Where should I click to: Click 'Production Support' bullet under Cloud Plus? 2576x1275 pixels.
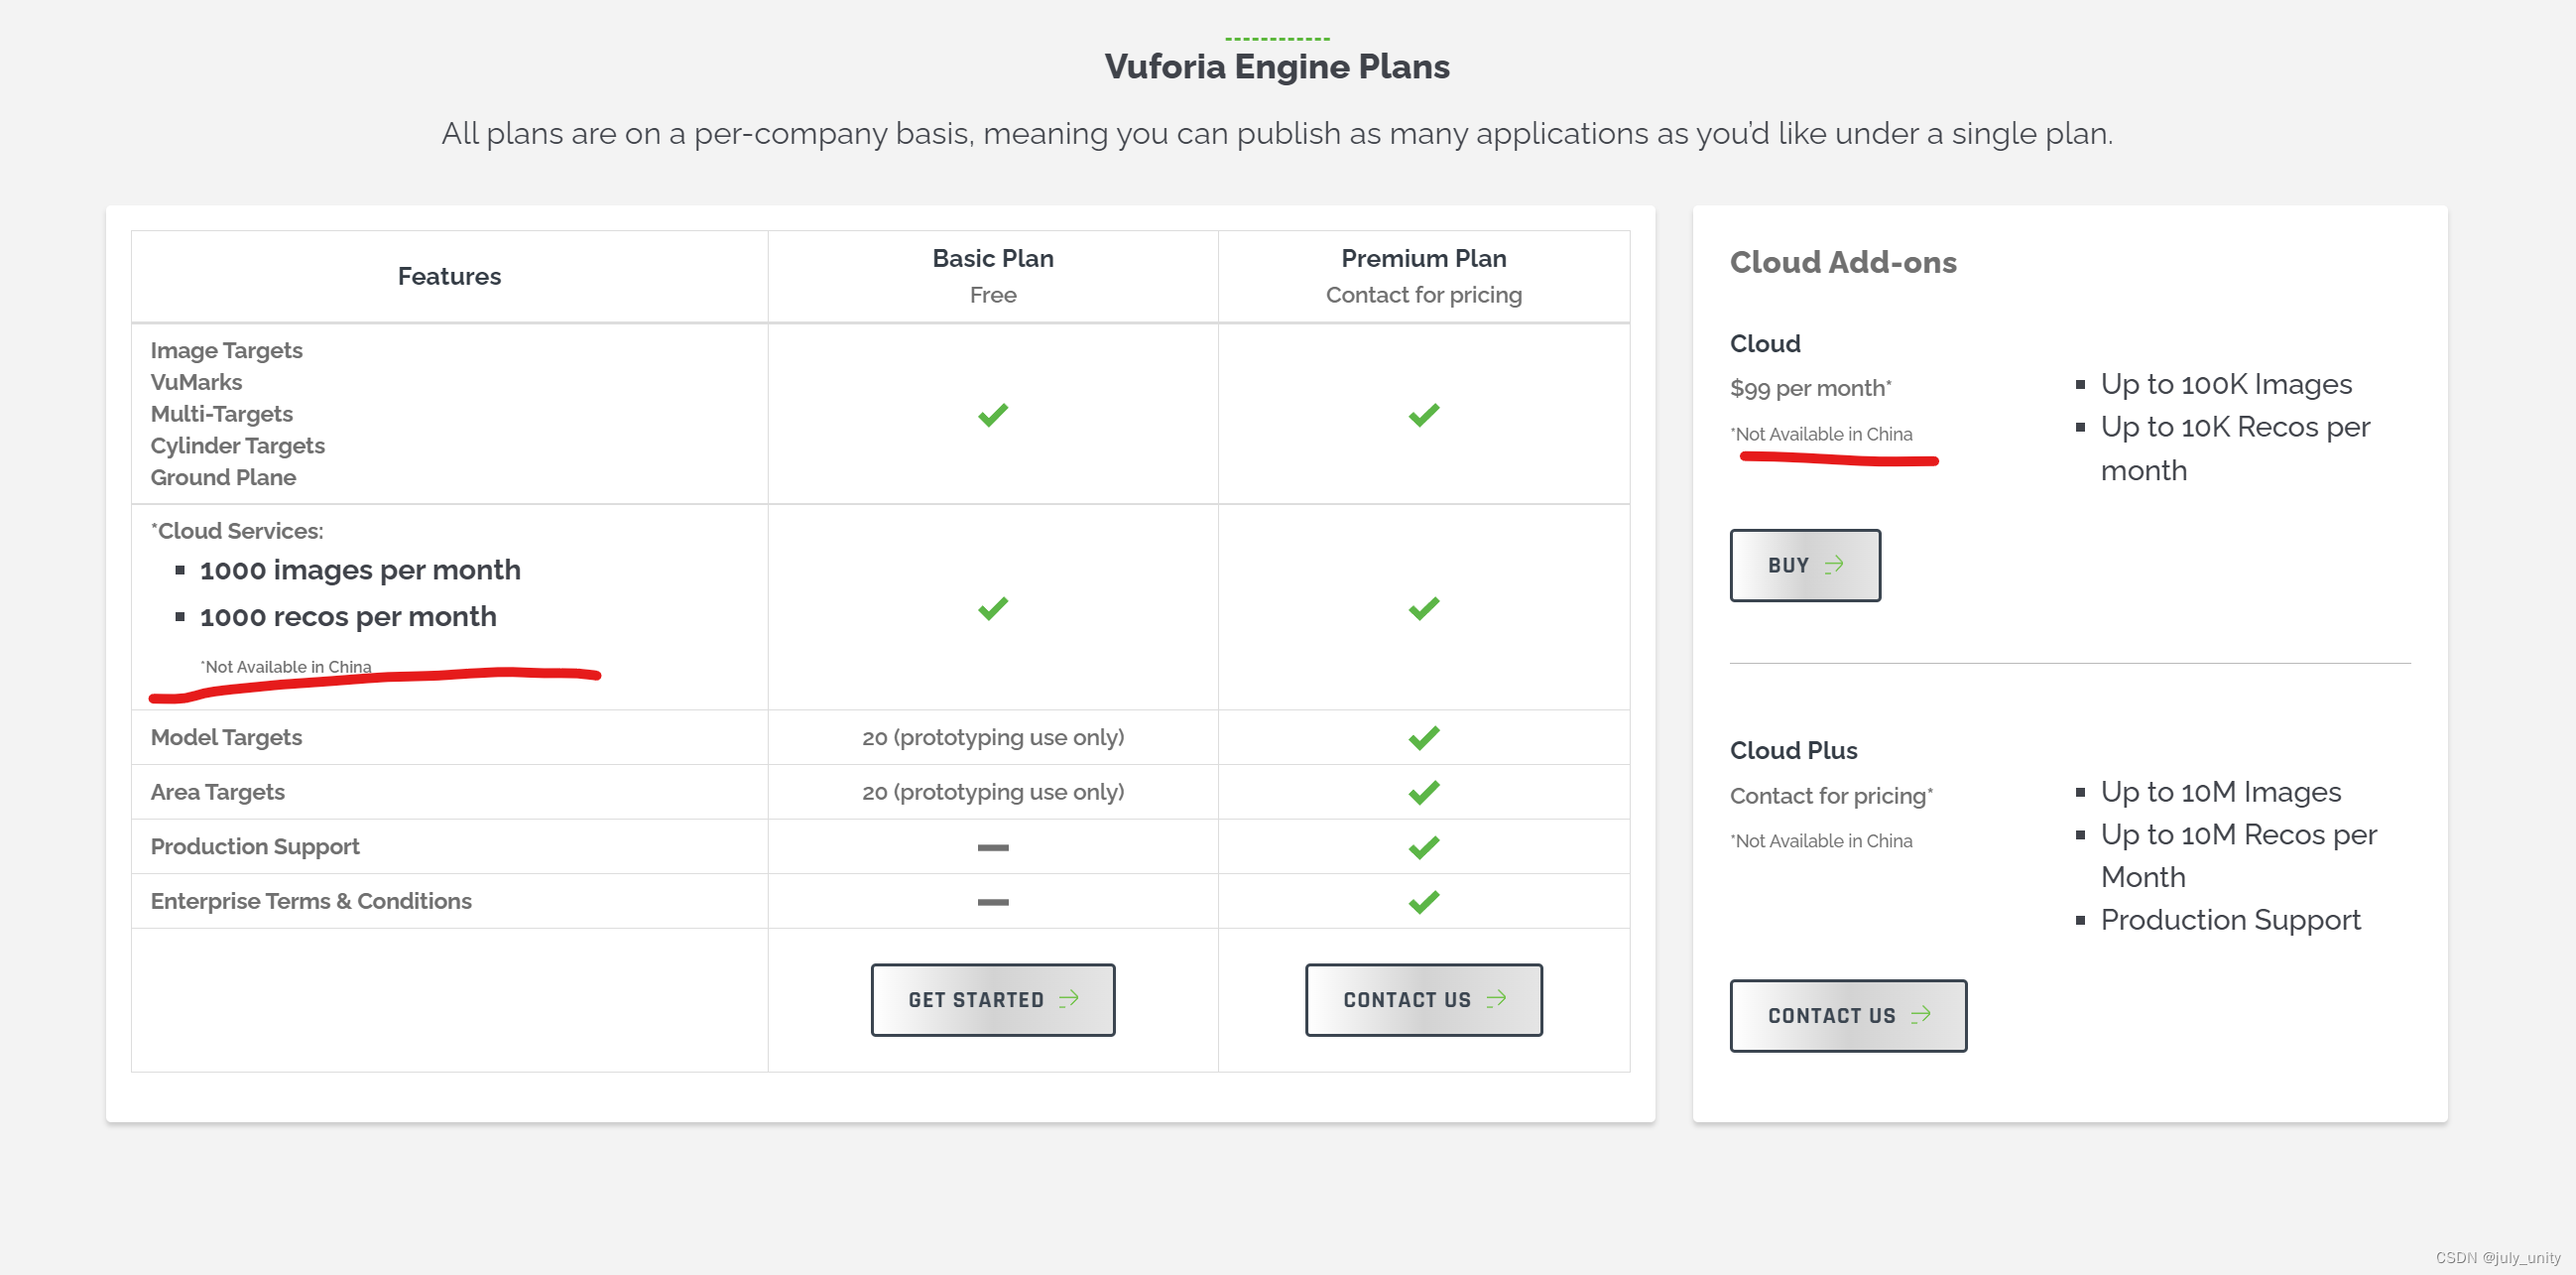click(2230, 920)
